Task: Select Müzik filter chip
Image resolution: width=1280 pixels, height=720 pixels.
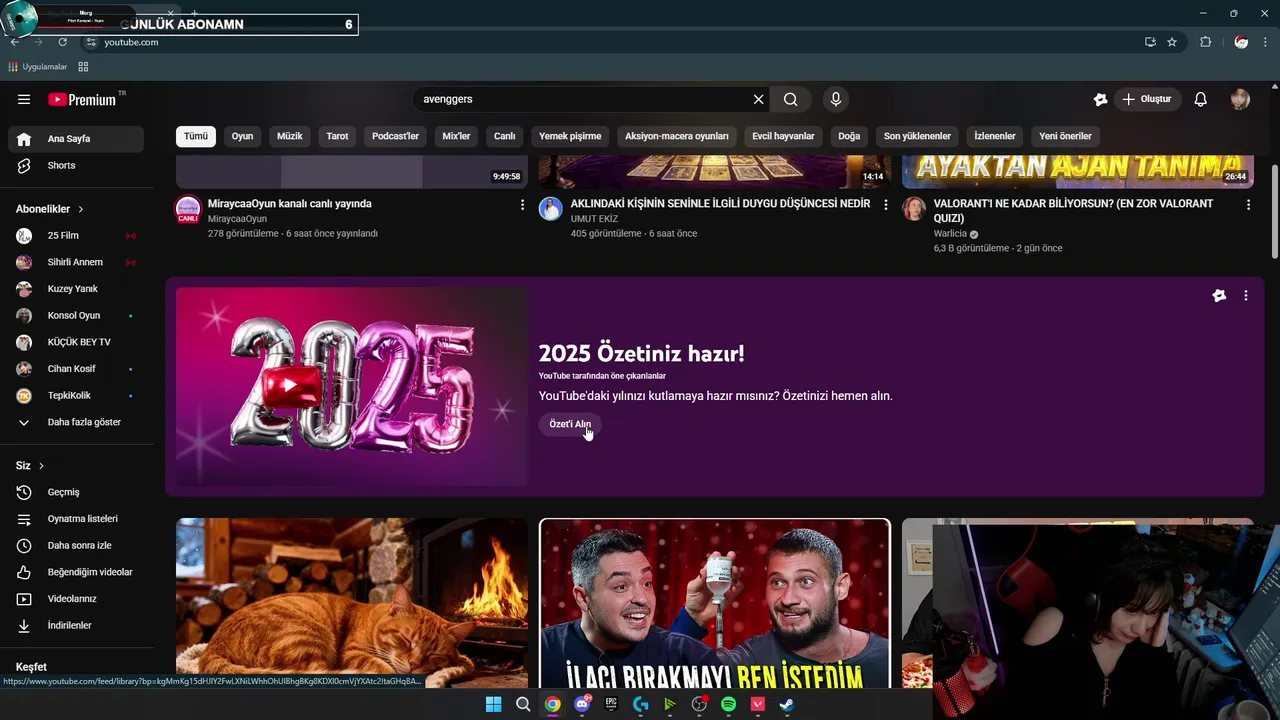Action: pyautogui.click(x=290, y=136)
